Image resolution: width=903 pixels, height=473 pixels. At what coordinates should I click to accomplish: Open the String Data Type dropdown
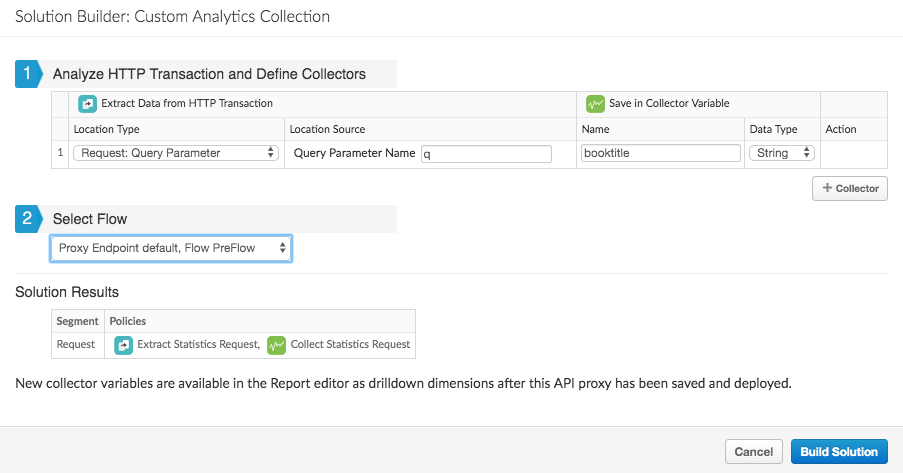tap(781, 153)
